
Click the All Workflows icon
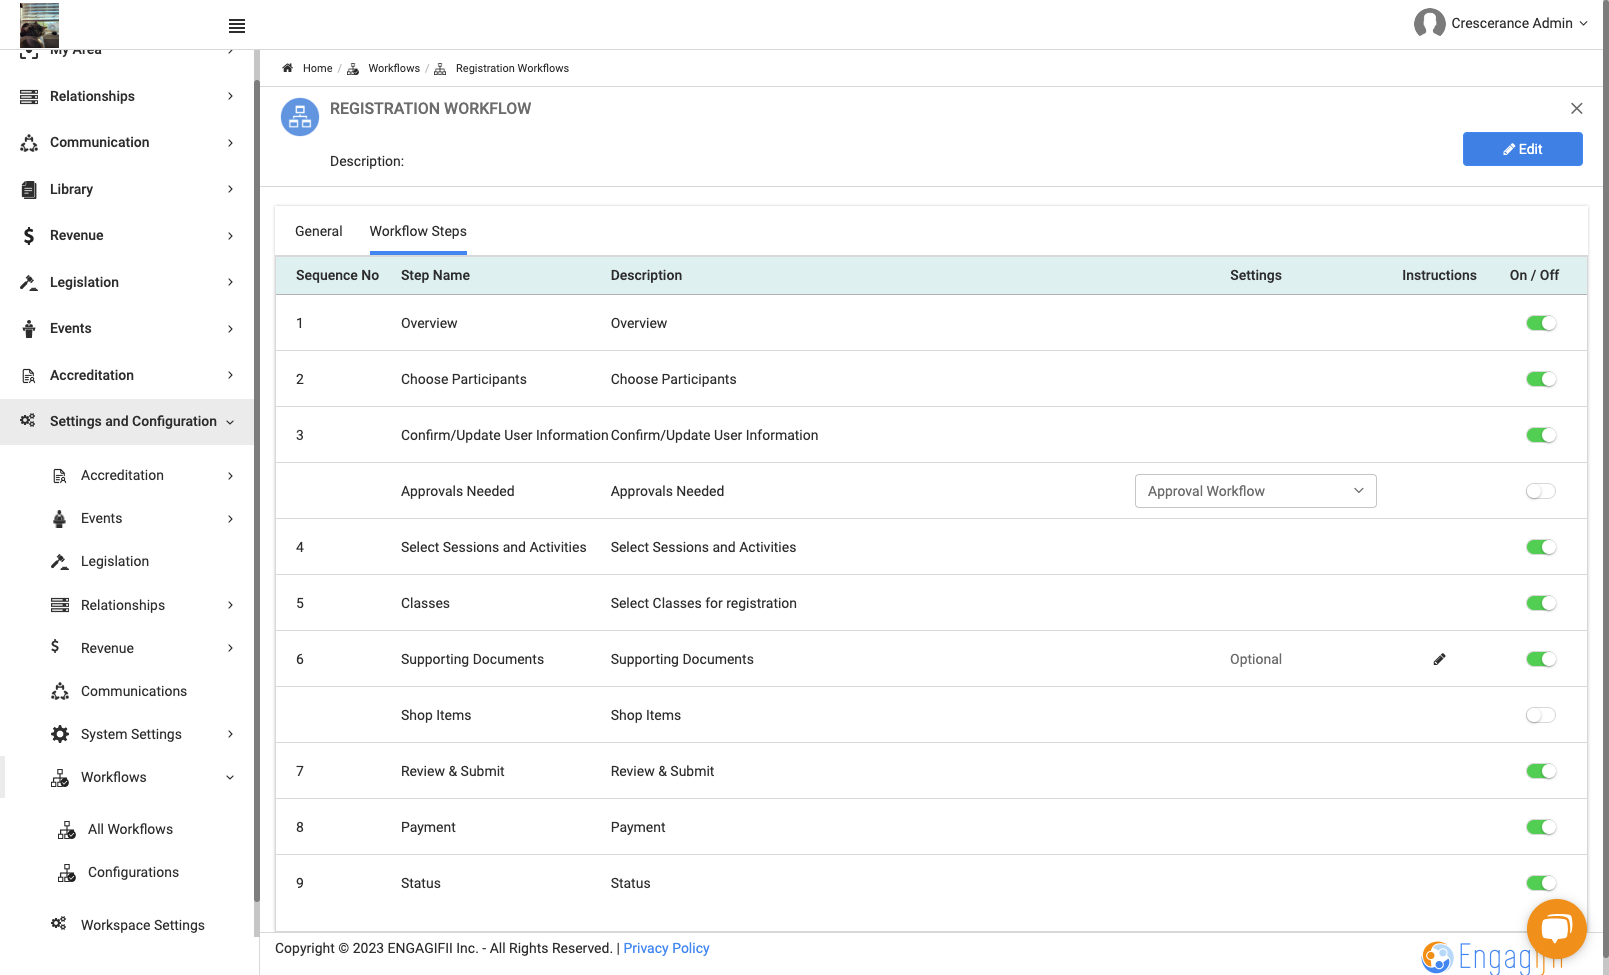(x=67, y=830)
